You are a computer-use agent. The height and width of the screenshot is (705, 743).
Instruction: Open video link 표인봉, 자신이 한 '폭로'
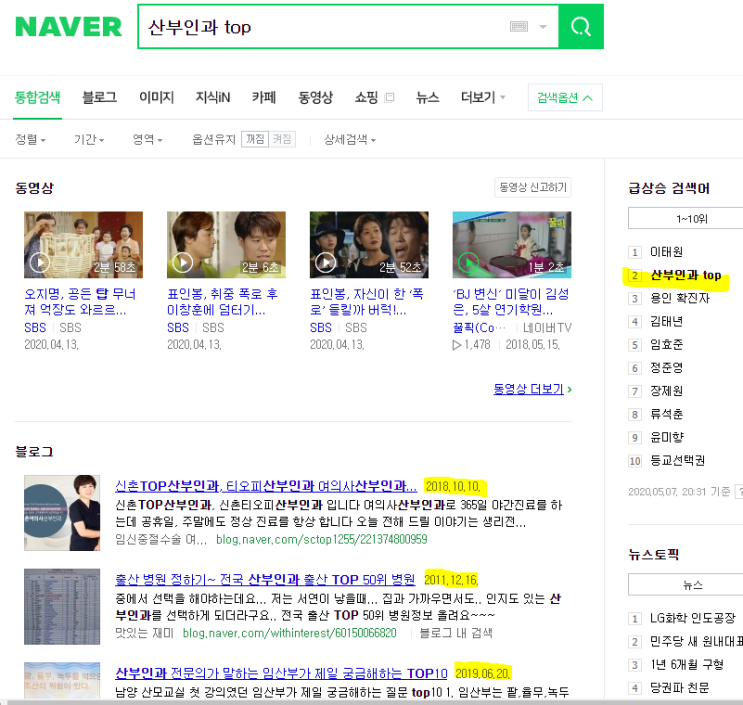(x=367, y=302)
